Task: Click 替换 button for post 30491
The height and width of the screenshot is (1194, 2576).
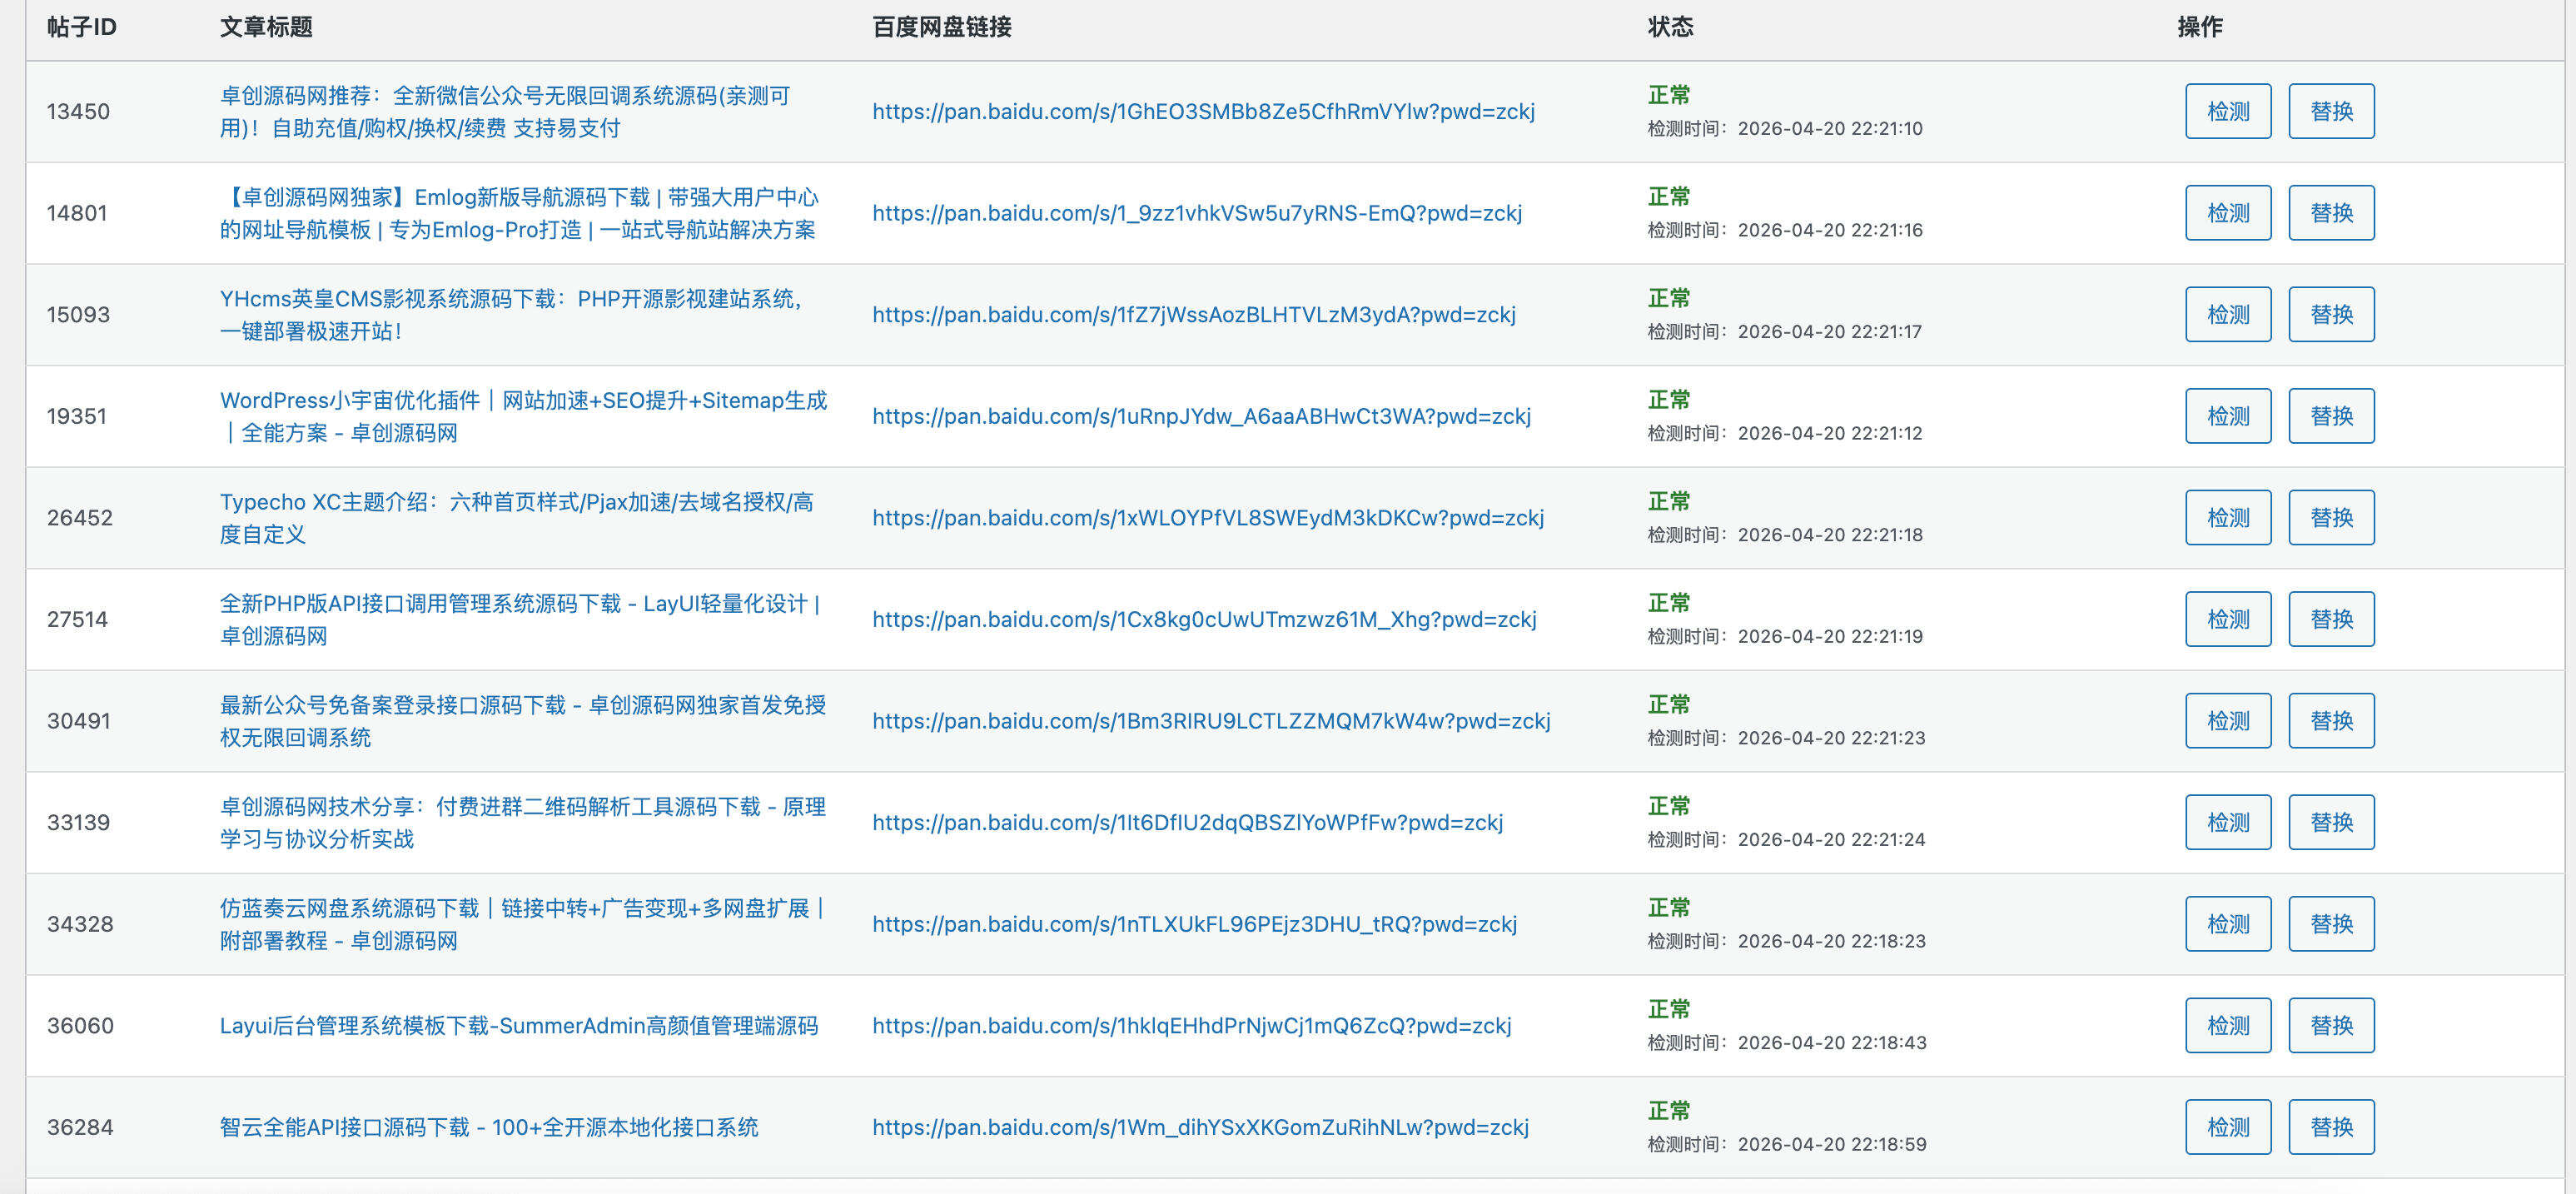Action: coord(2331,719)
